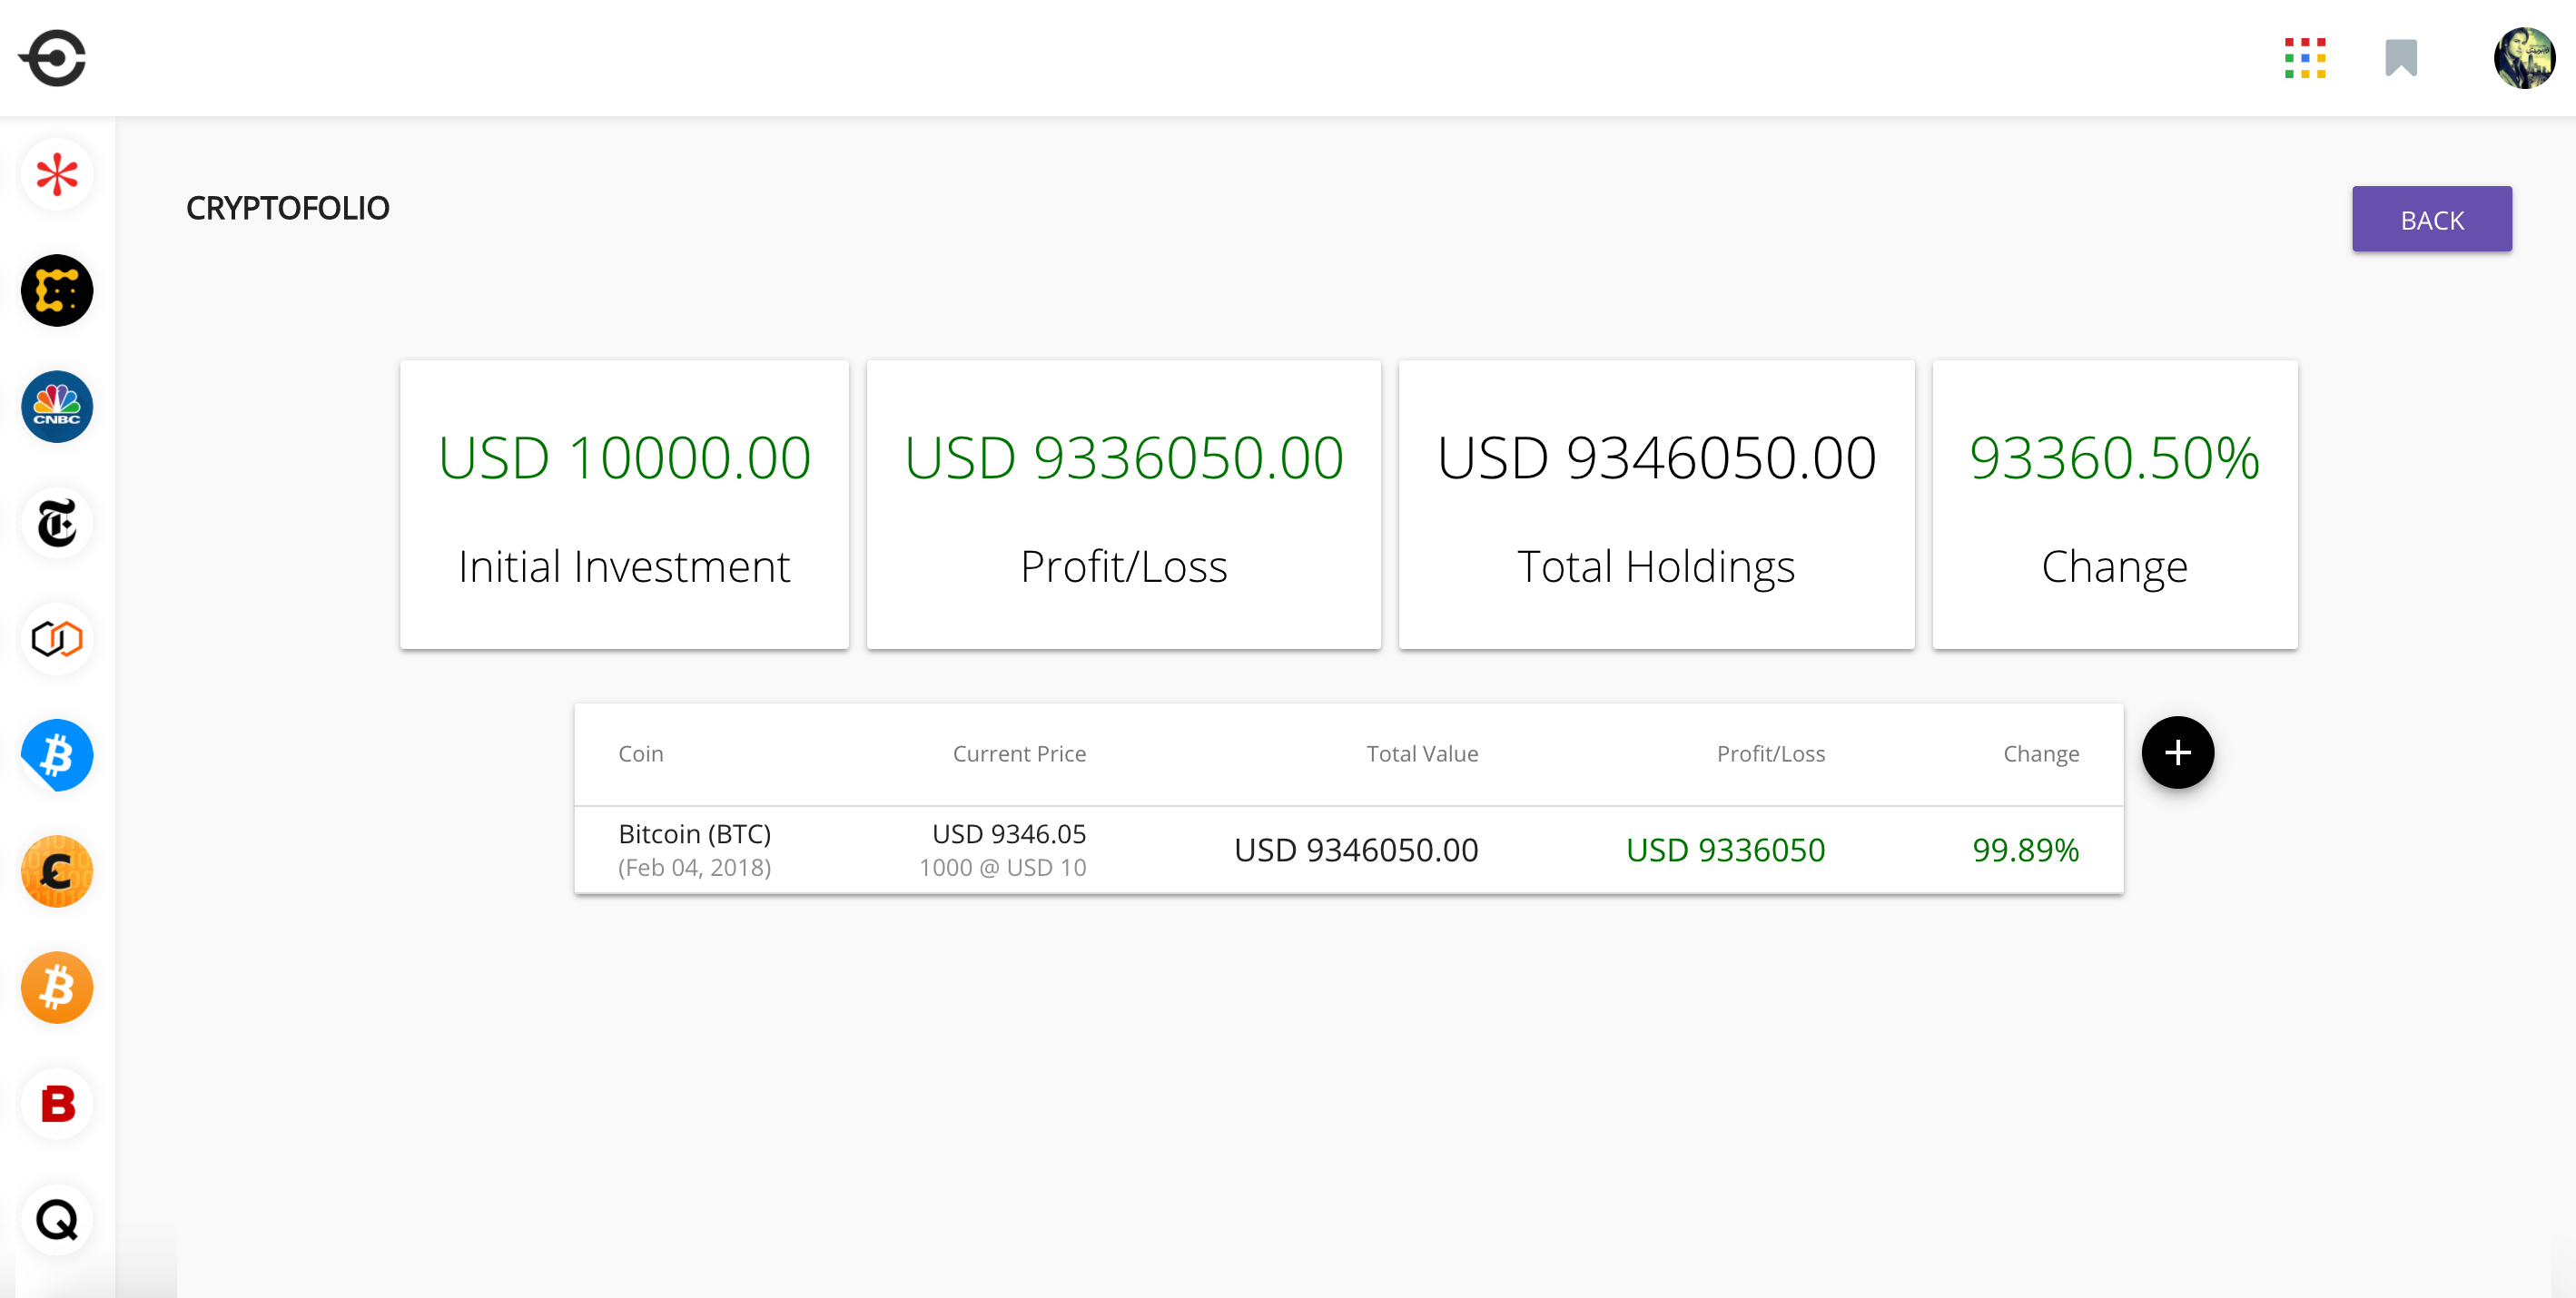This screenshot has width=2576, height=1298.
Task: Click the red letter B icon
Action: click(57, 1104)
